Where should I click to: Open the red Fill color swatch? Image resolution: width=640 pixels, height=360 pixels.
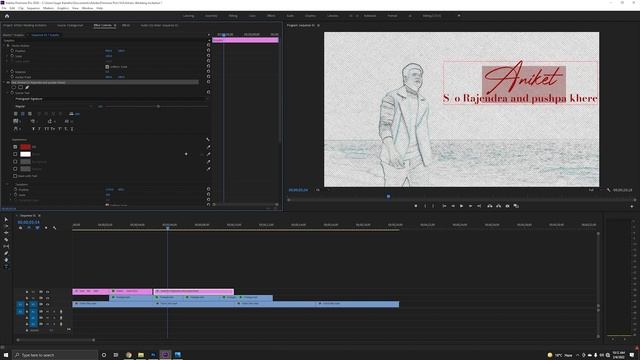click(x=25, y=147)
